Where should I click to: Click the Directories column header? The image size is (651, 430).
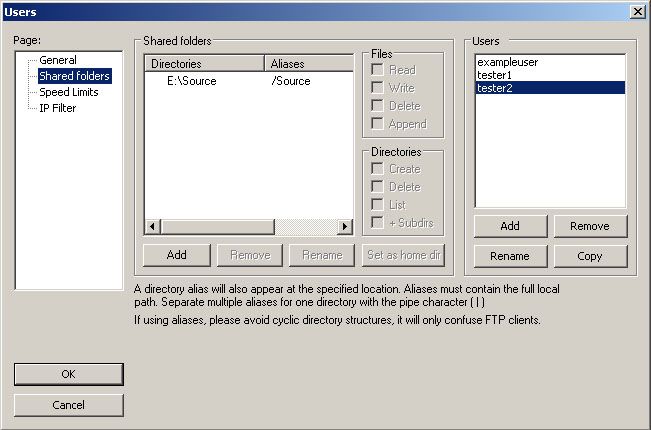[204, 64]
